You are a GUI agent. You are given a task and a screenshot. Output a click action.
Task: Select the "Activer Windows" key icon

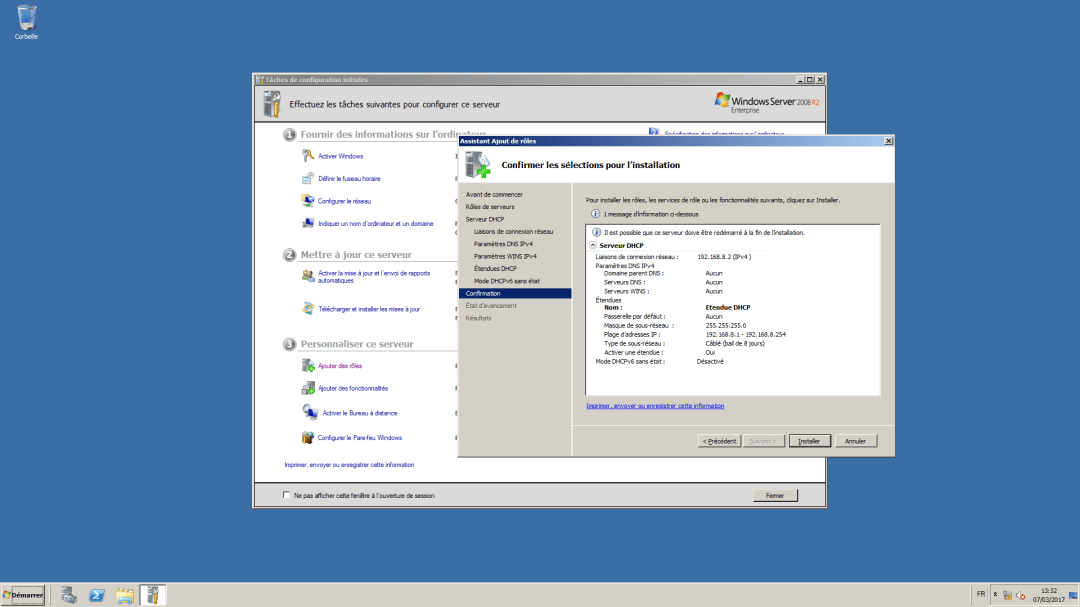(306, 155)
